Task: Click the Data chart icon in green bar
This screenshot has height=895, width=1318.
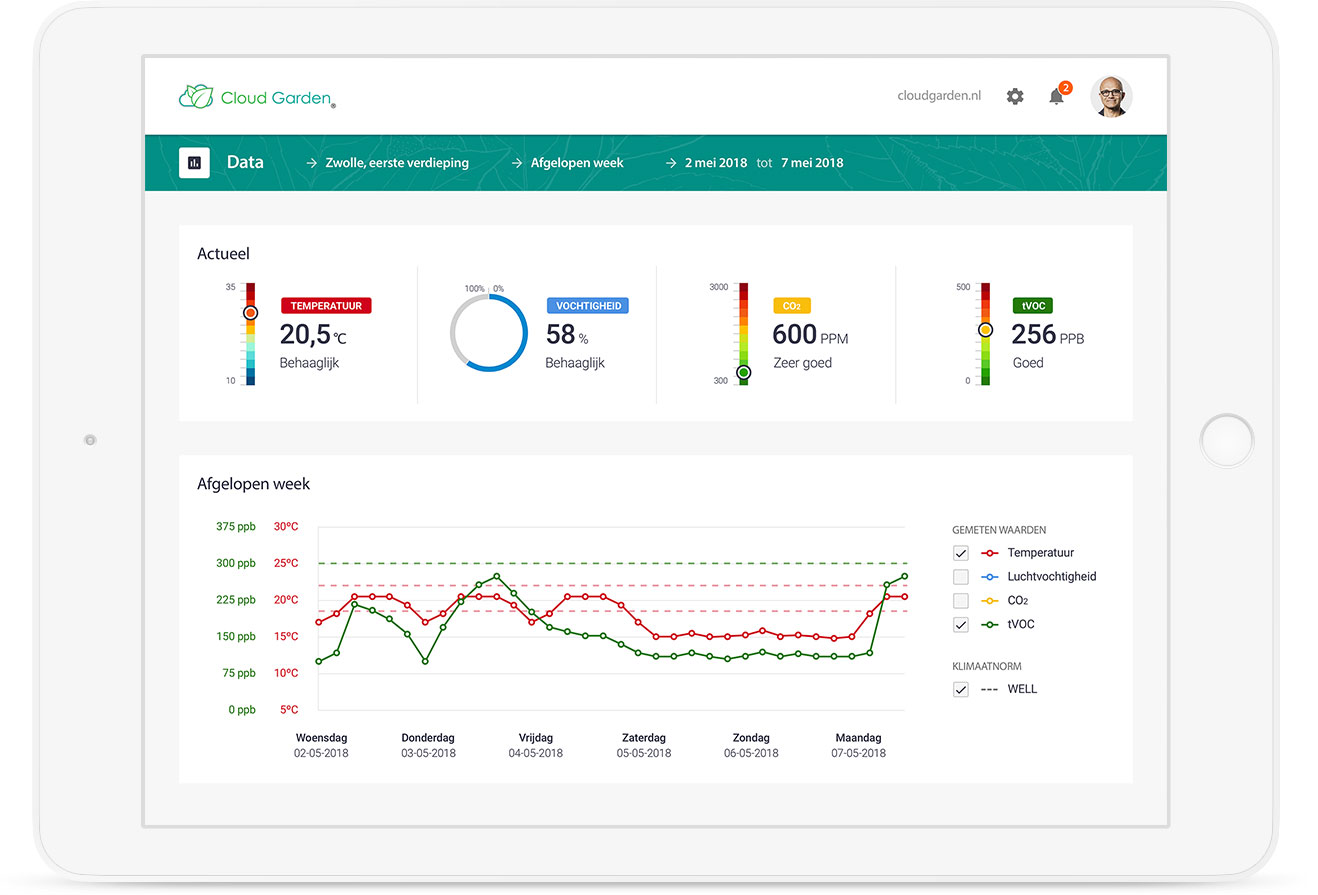Action: pyautogui.click(x=194, y=162)
